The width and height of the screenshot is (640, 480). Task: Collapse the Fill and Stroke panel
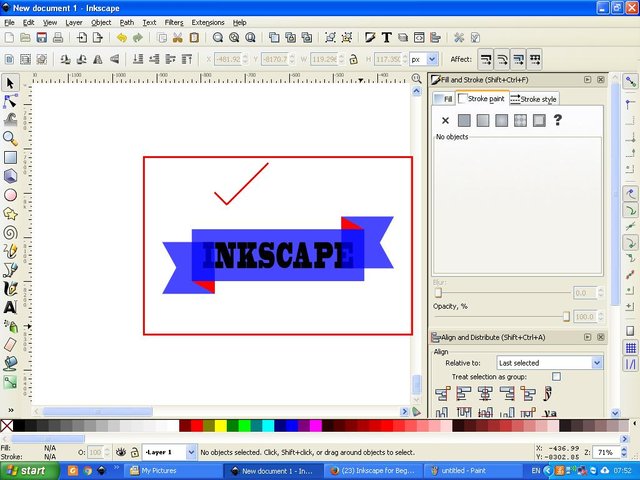587,80
